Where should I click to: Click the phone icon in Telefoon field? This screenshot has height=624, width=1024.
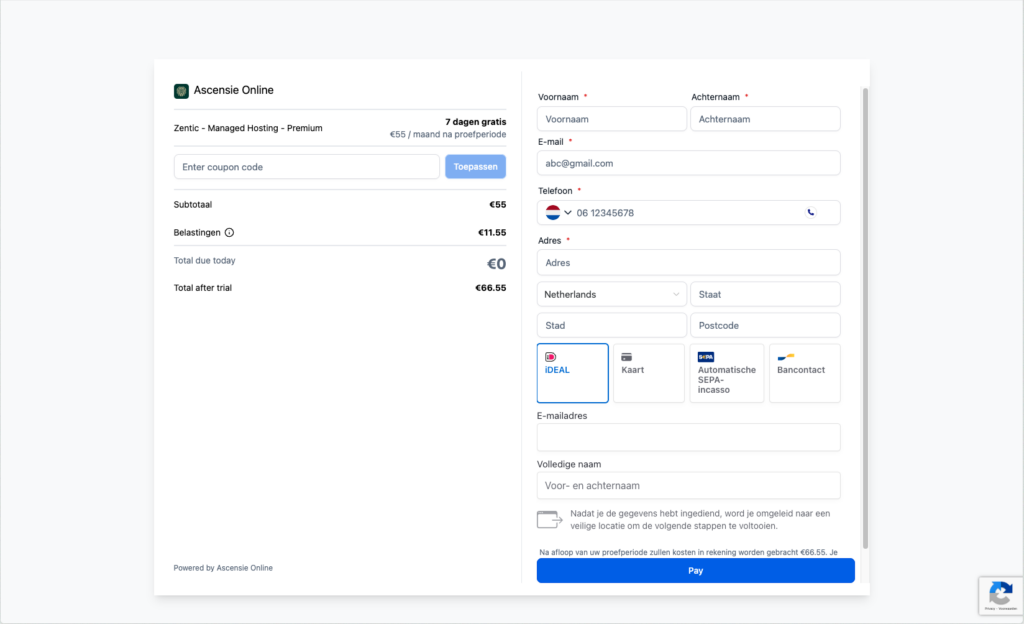pyautogui.click(x=810, y=212)
